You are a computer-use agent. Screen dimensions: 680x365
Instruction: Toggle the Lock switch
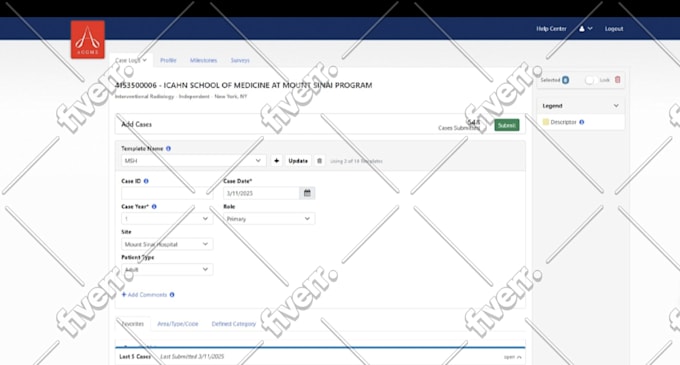[x=590, y=80]
